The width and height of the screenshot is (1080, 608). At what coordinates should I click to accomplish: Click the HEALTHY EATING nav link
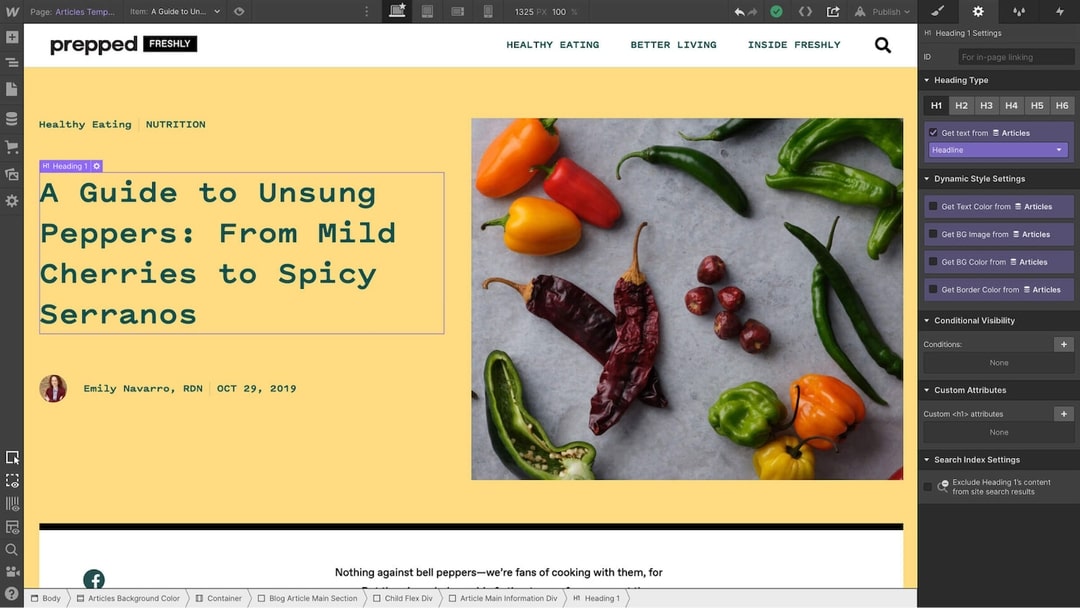[552, 45]
